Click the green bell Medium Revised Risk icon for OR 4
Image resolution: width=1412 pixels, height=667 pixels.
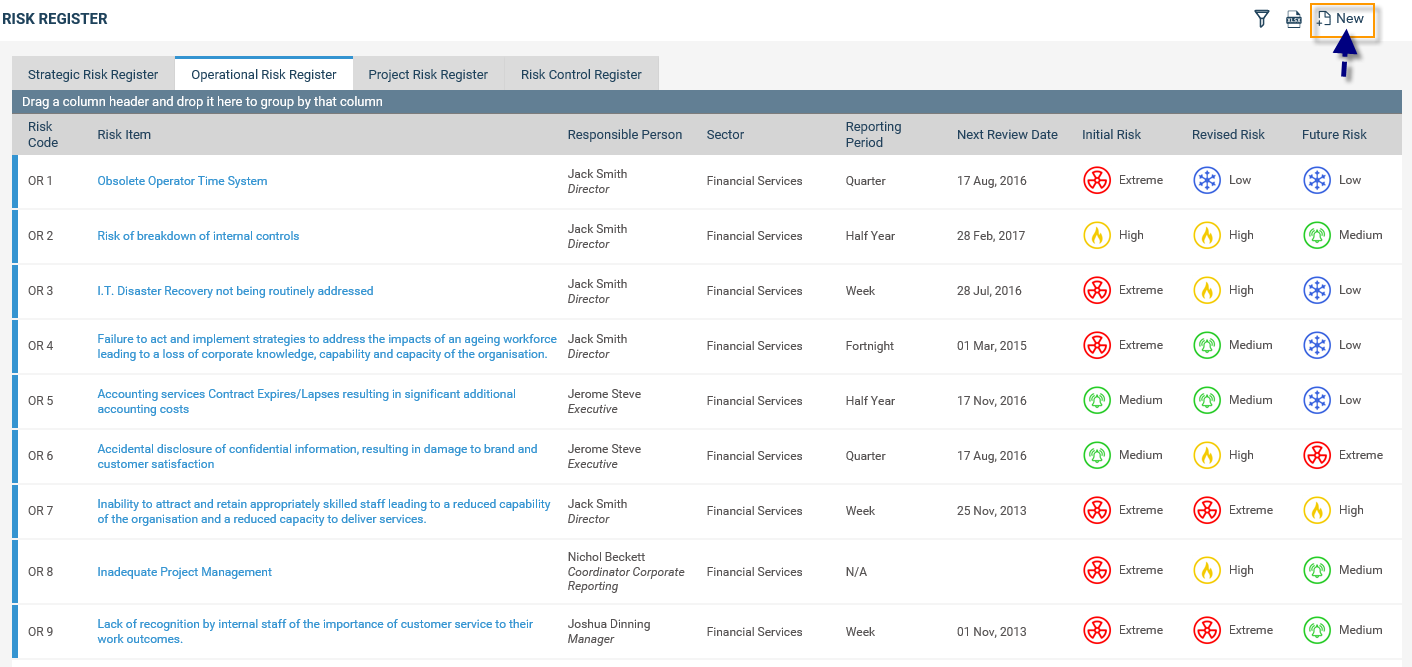1207,345
